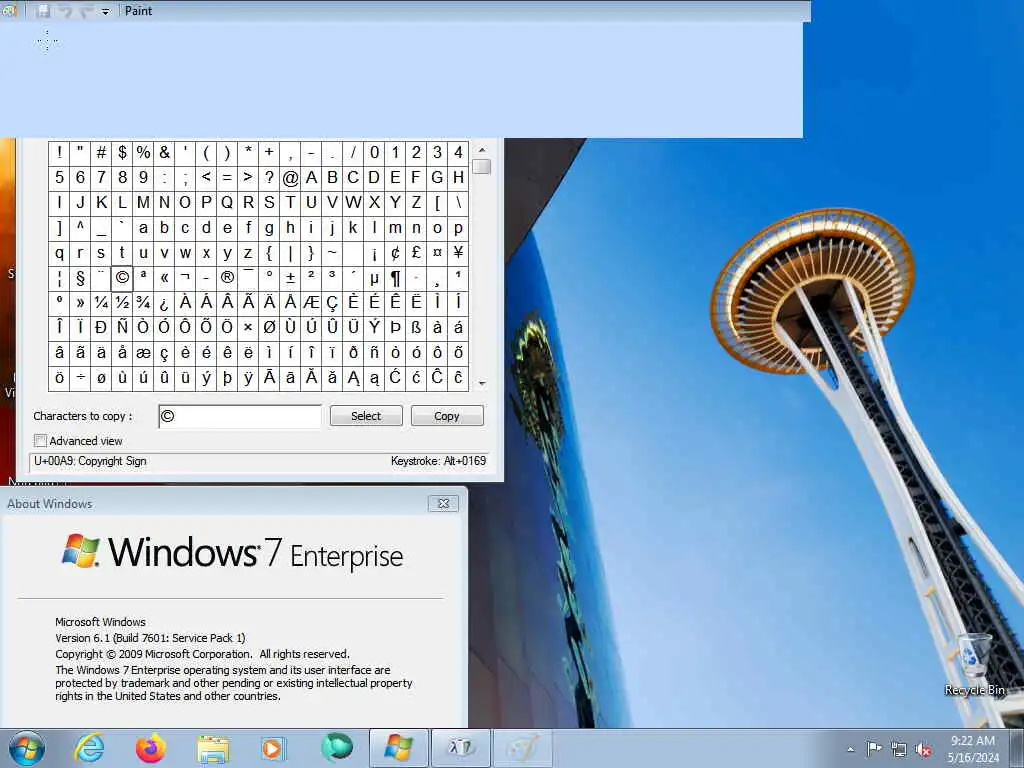Enable the Advanced view checkbox
This screenshot has width=1024, height=768.
tap(40, 441)
